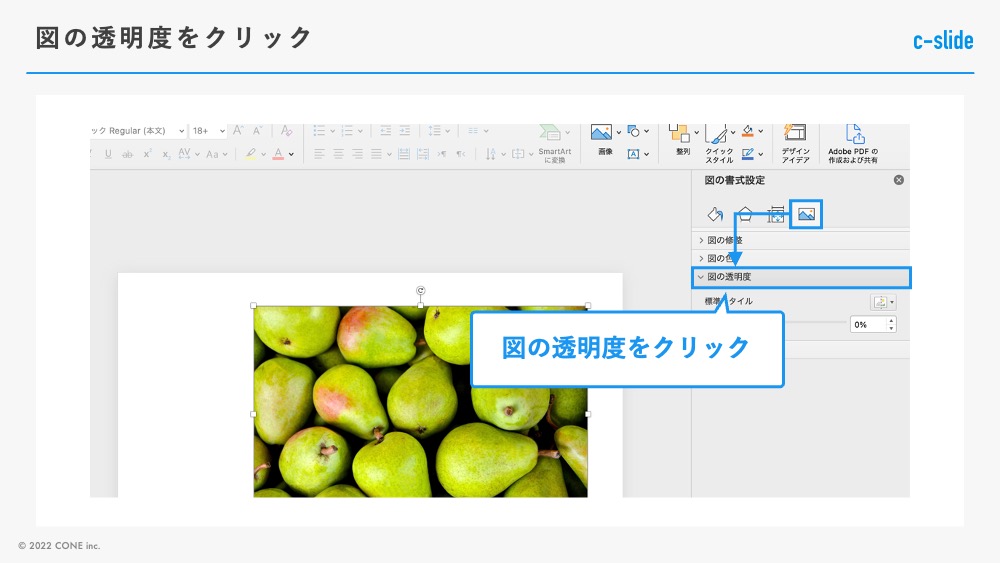This screenshot has height=563, width=1000.
Task: Toggle underline text formatting
Action: coord(108,154)
